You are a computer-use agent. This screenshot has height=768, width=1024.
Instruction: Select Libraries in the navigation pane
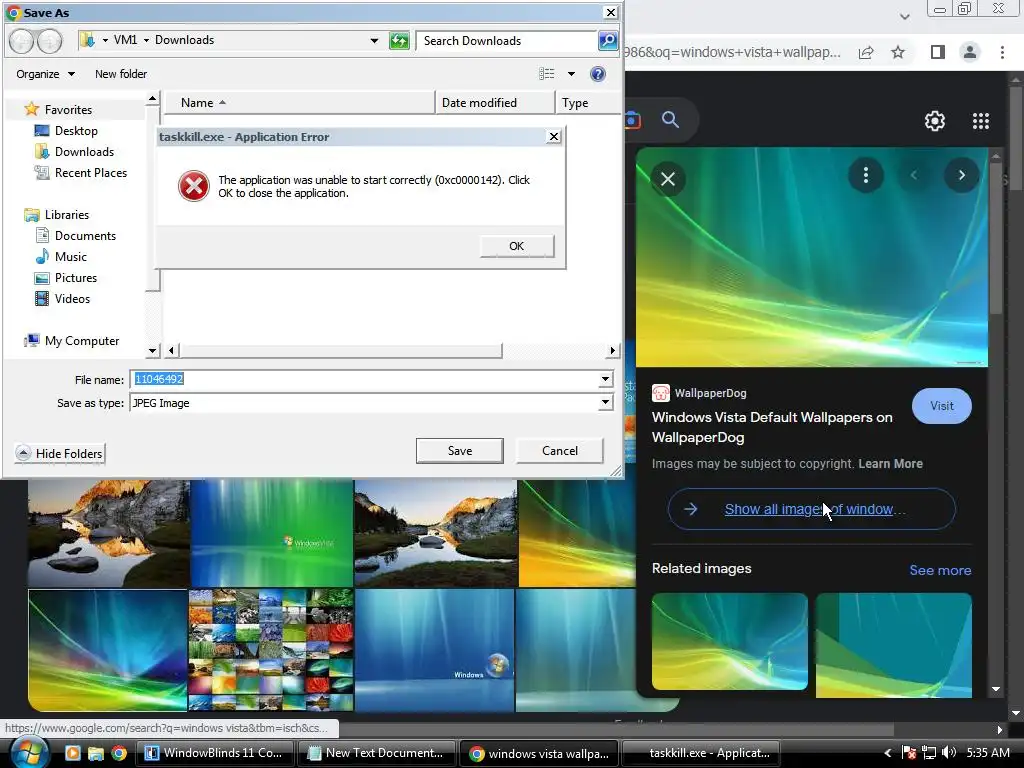click(67, 215)
